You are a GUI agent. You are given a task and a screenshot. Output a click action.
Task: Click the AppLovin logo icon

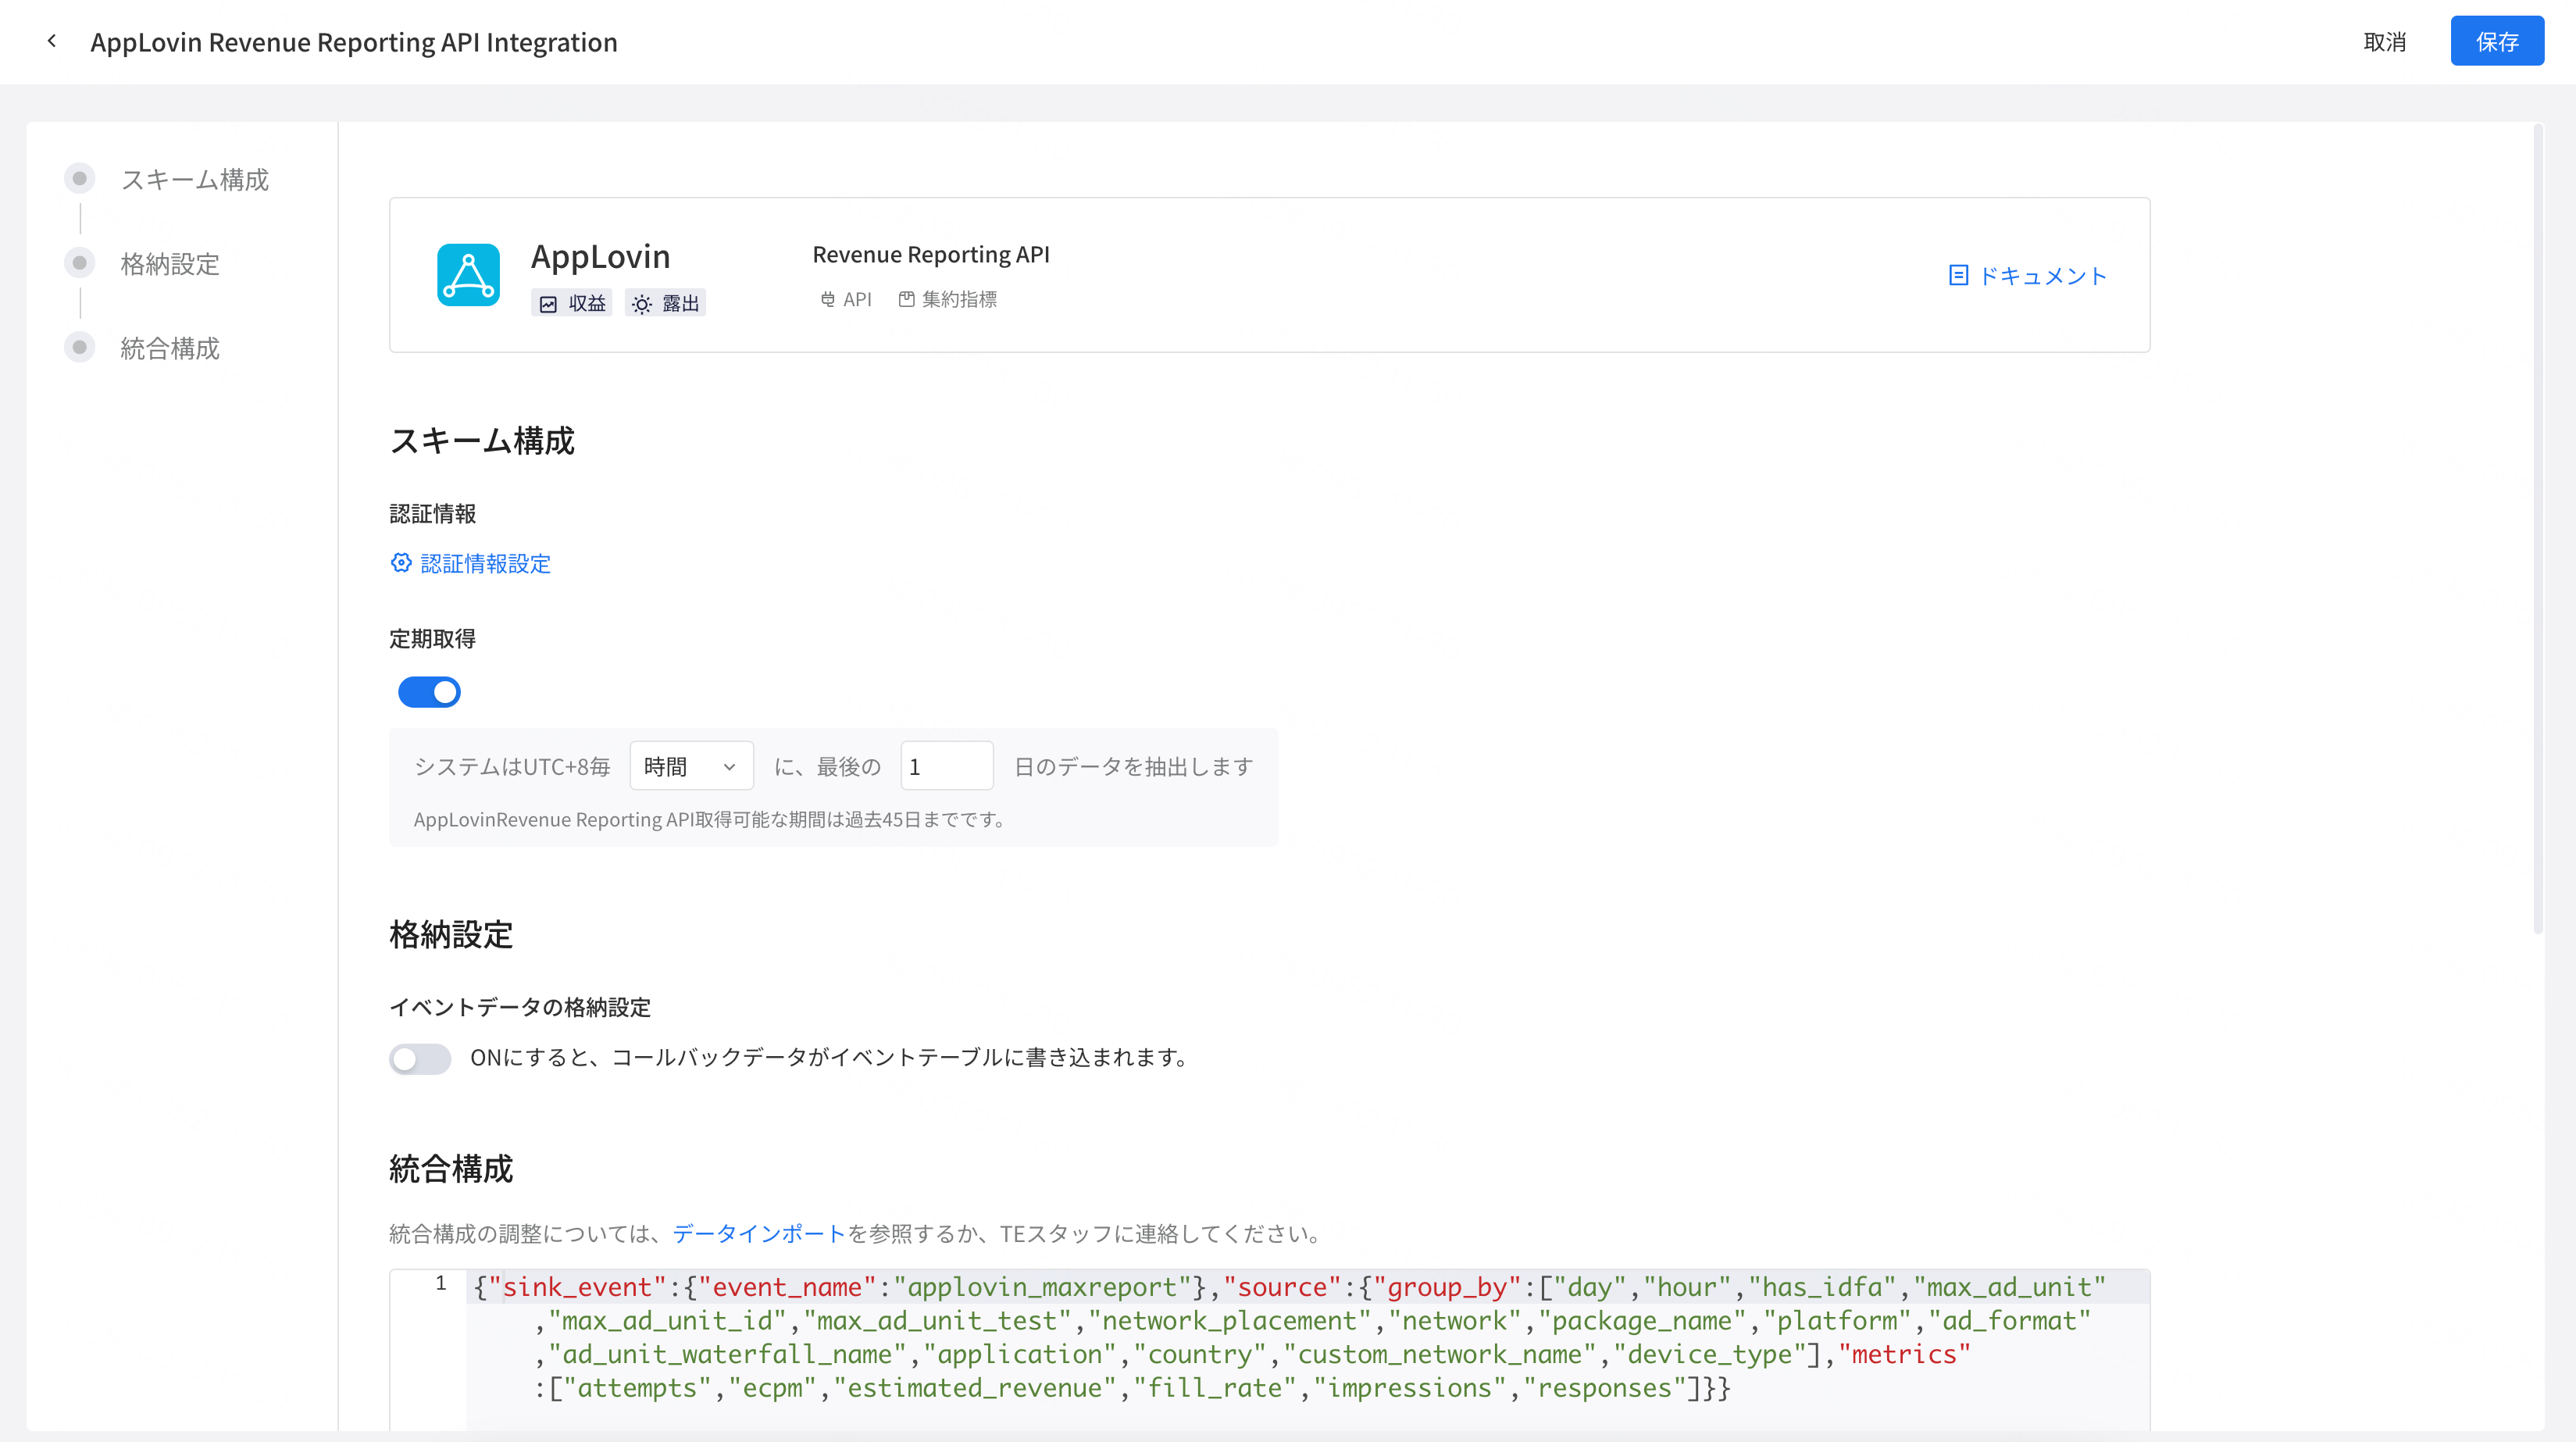click(468, 275)
